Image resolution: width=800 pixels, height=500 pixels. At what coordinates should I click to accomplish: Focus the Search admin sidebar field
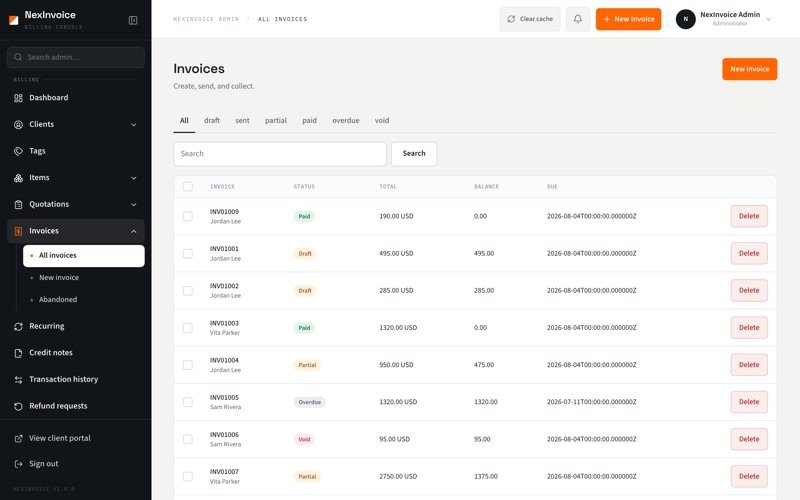(76, 57)
